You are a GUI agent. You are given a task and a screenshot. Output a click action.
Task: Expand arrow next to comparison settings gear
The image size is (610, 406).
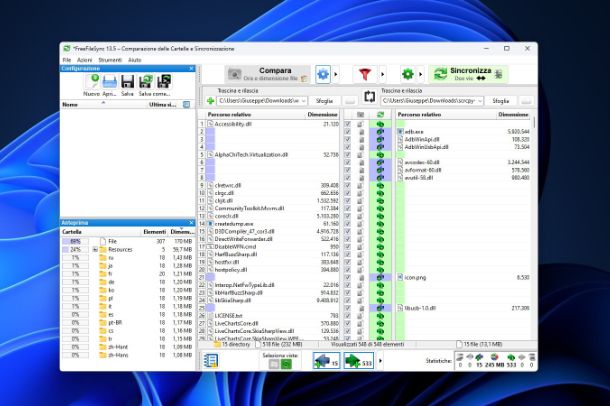coord(336,74)
